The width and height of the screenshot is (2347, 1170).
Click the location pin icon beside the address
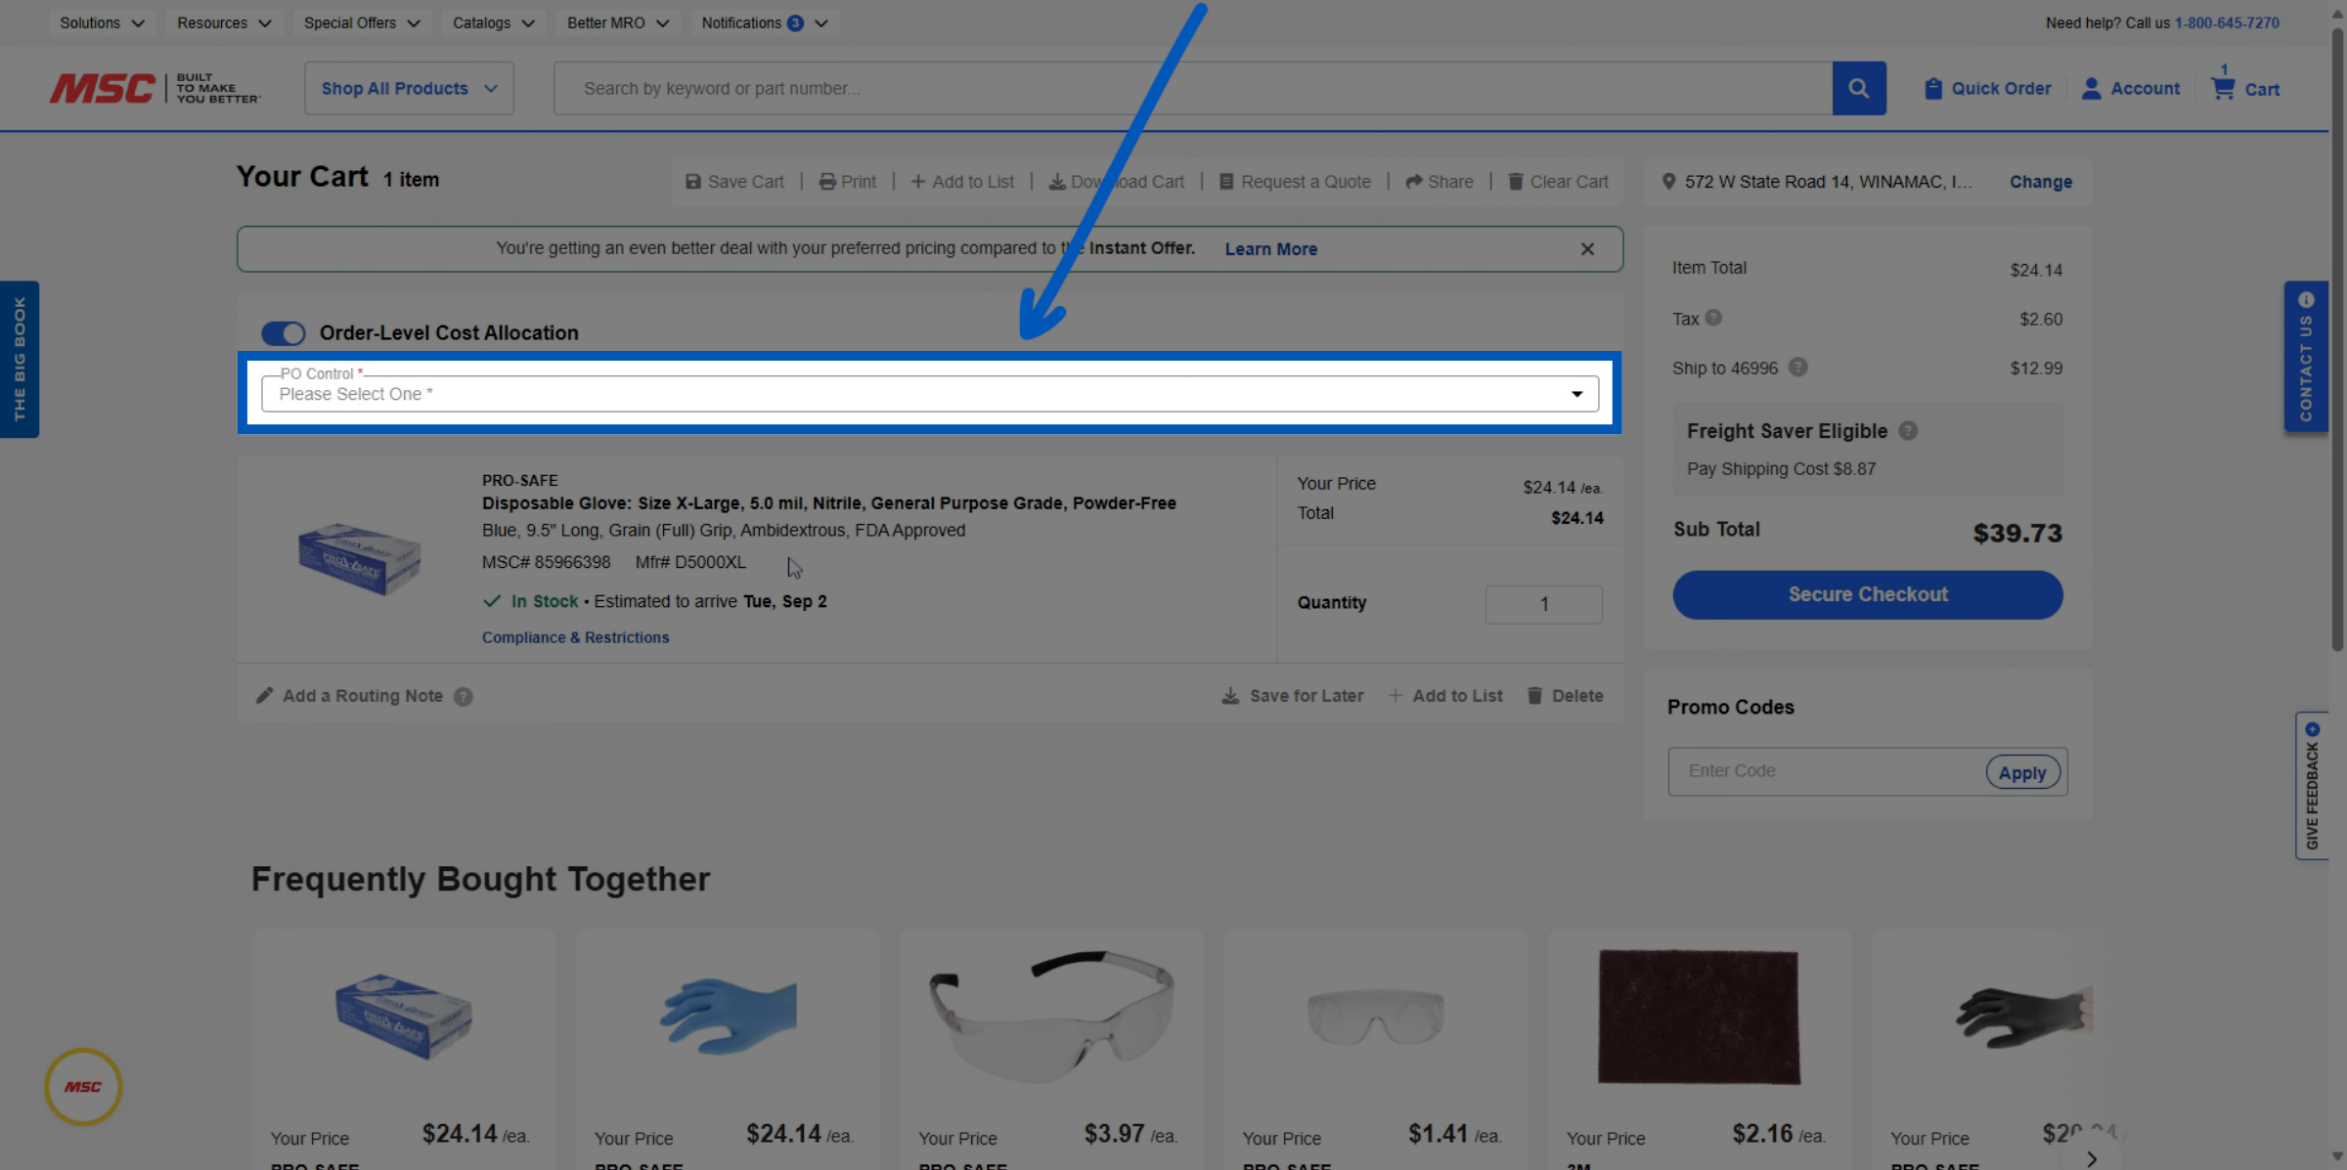tap(1668, 182)
